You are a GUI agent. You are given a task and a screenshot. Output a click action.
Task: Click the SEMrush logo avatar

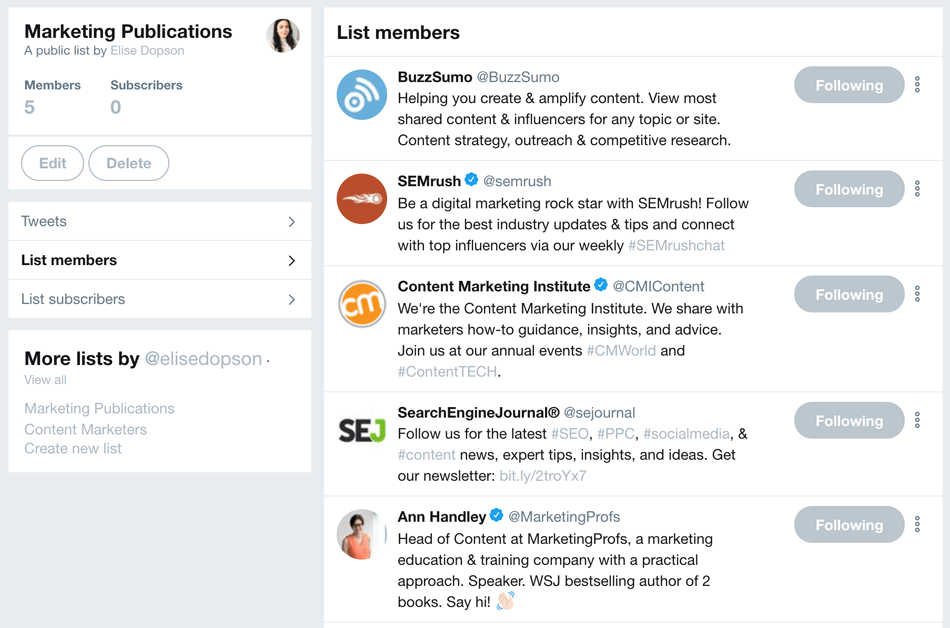[x=359, y=199]
